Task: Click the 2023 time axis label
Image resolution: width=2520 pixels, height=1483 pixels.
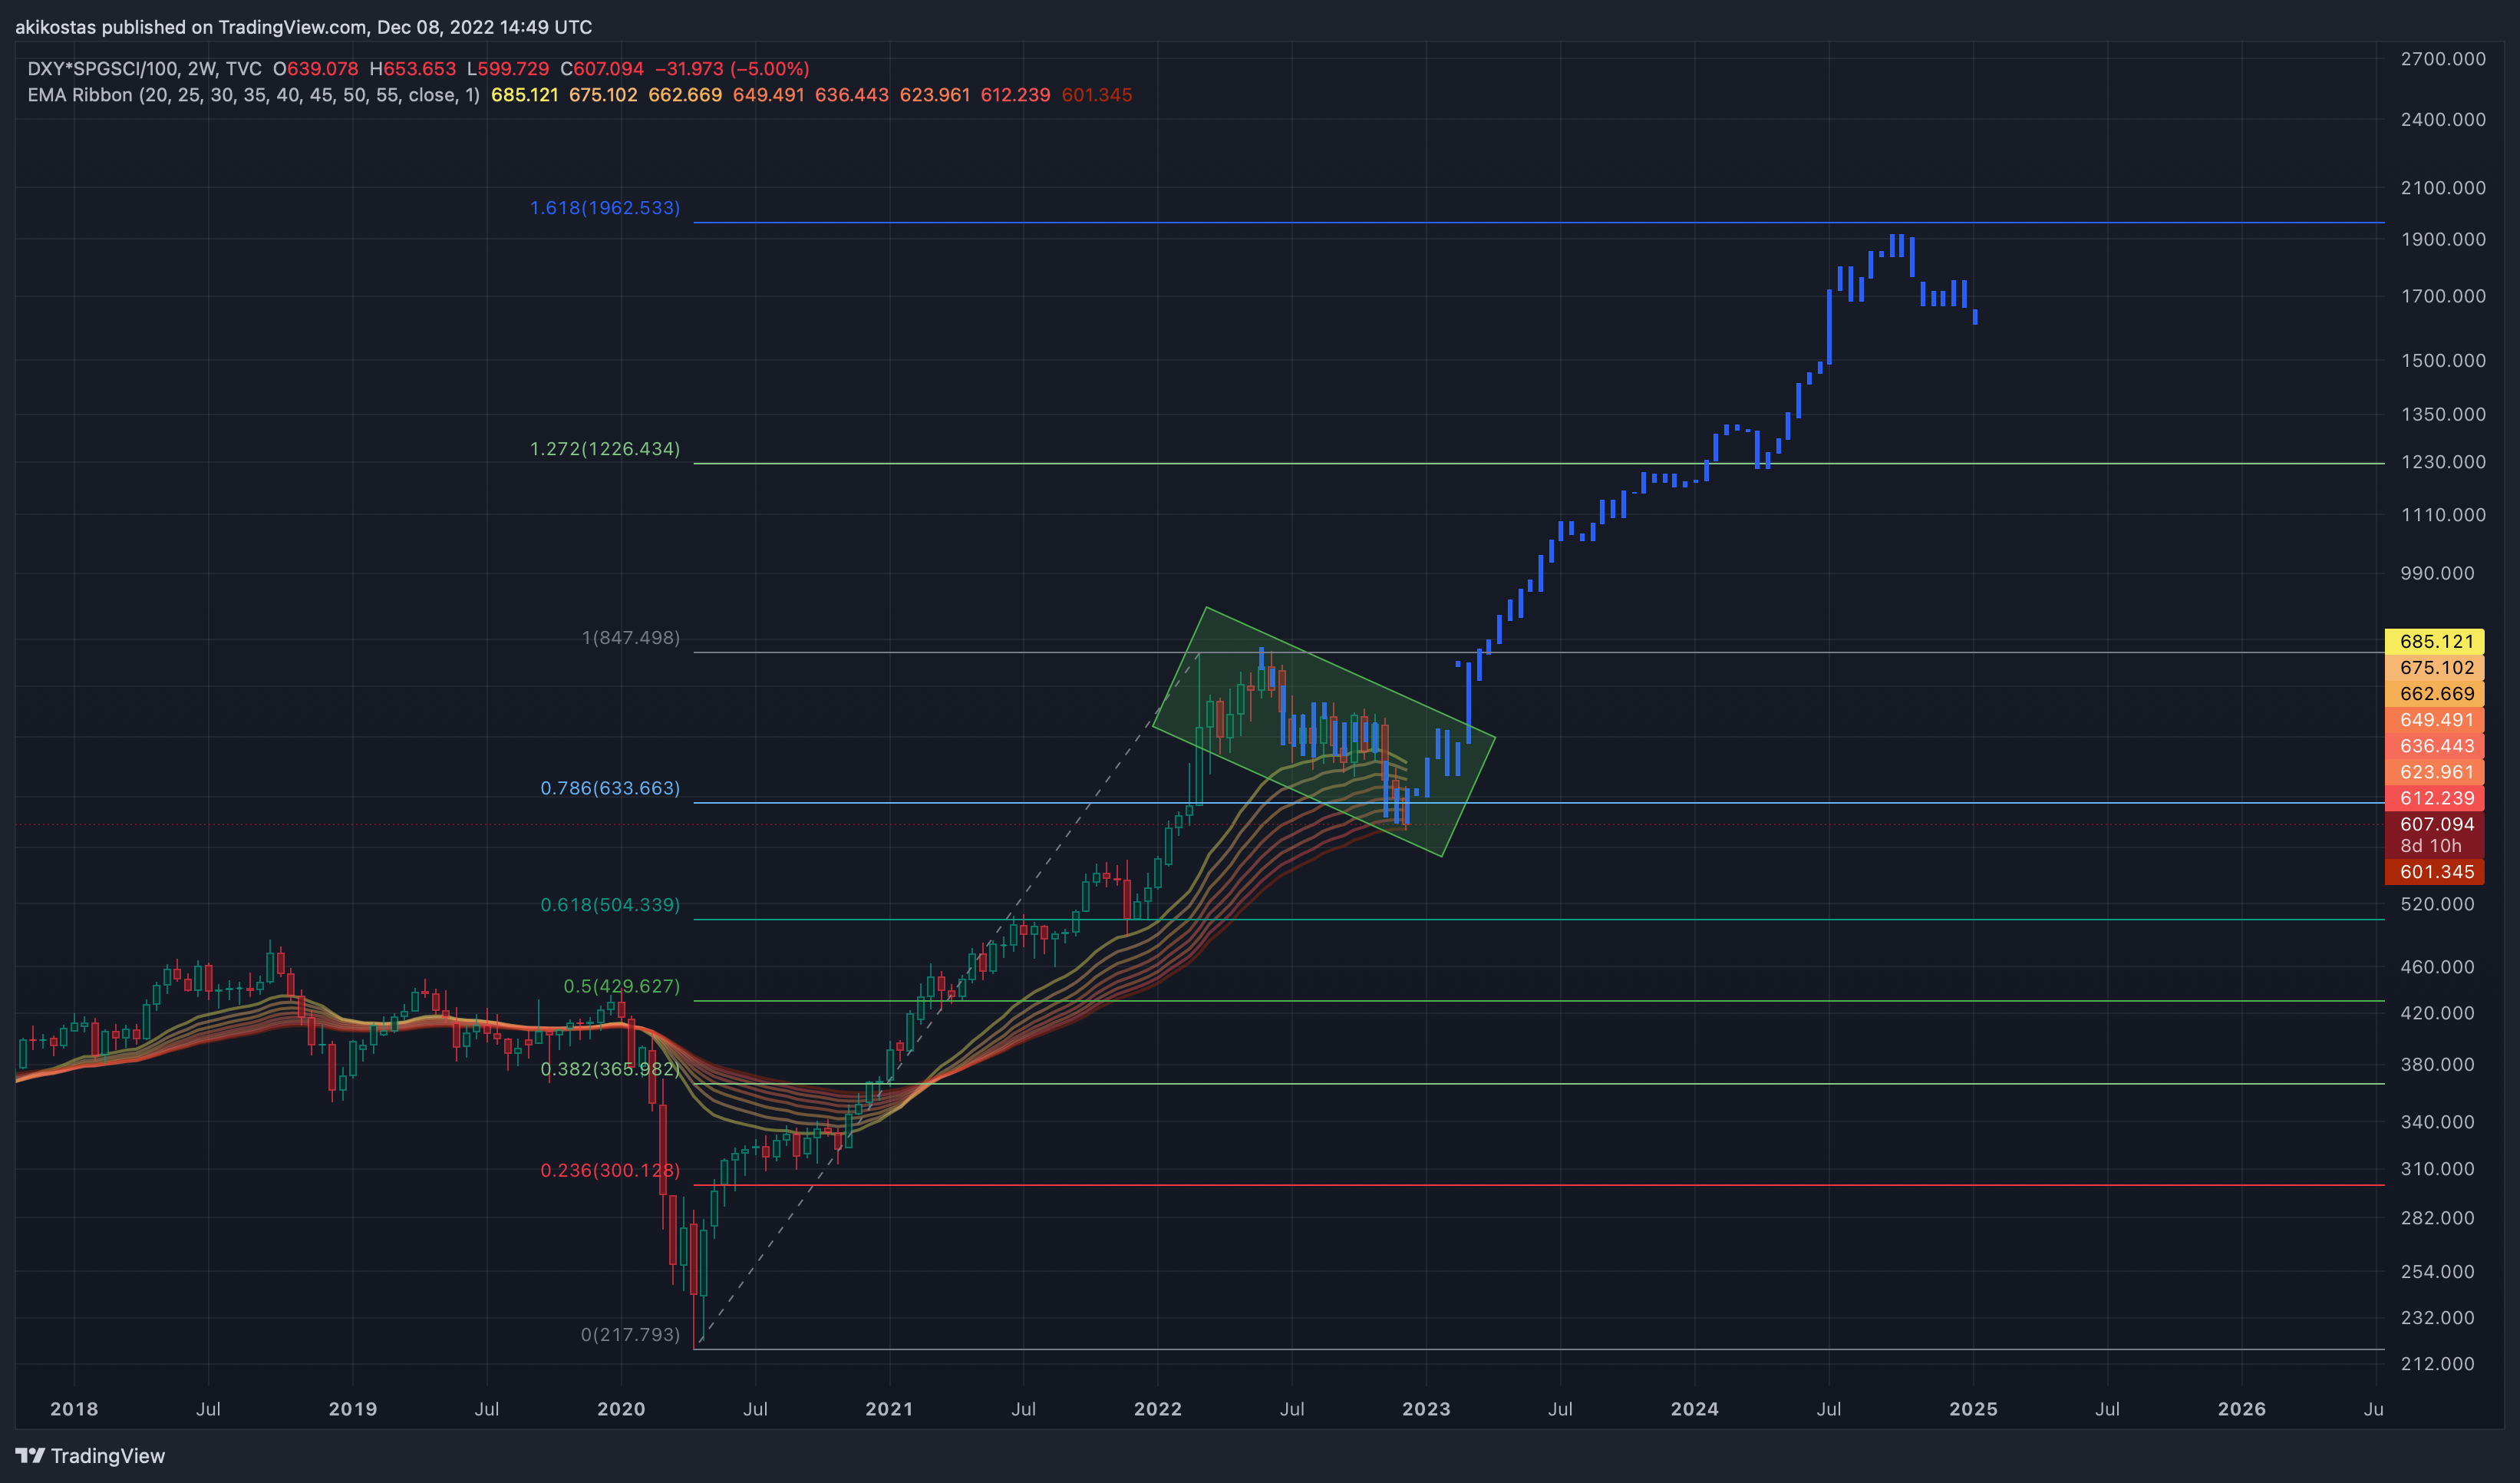Action: coord(1426,1409)
